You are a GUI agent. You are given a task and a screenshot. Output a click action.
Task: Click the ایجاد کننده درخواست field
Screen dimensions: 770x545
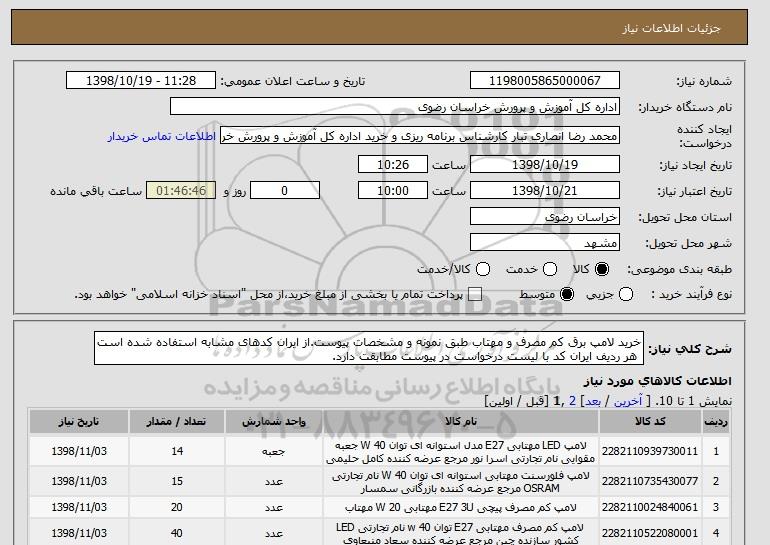pyautogui.click(x=420, y=136)
